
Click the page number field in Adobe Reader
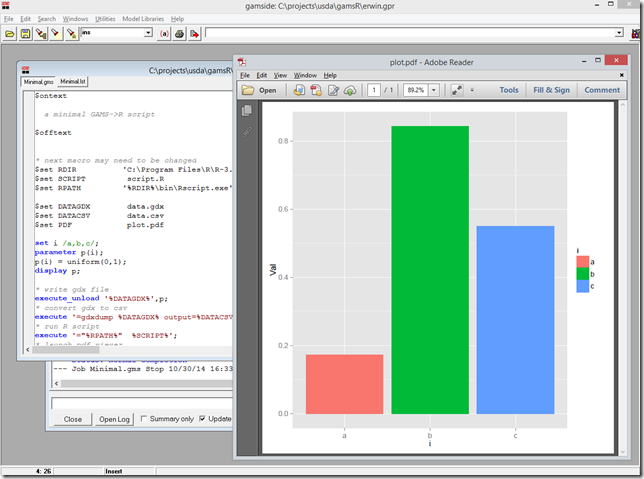coord(374,90)
